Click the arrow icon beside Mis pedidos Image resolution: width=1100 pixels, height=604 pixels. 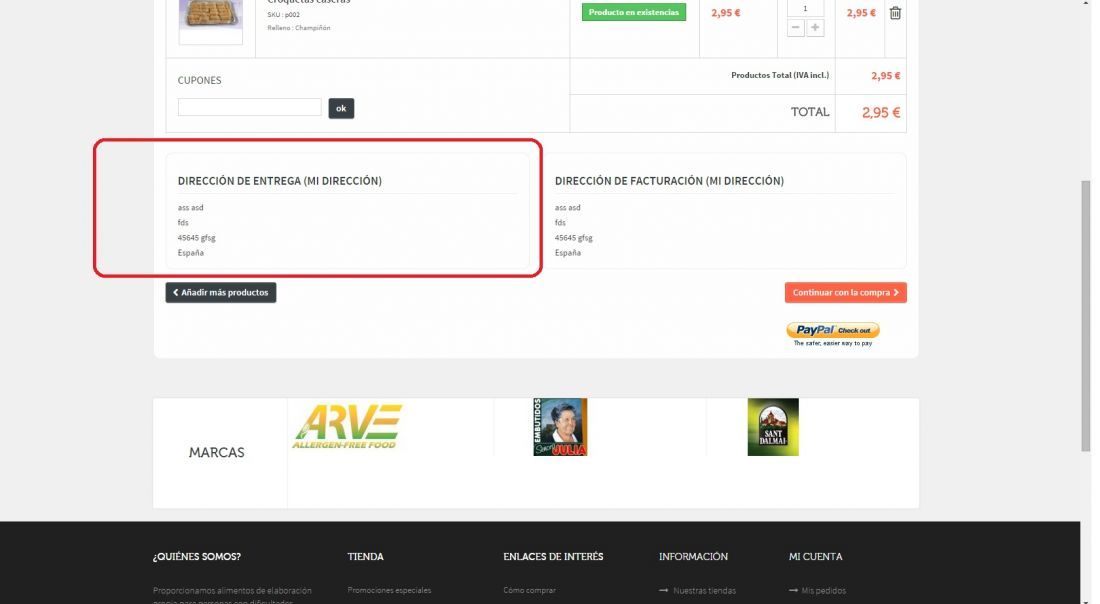point(793,591)
